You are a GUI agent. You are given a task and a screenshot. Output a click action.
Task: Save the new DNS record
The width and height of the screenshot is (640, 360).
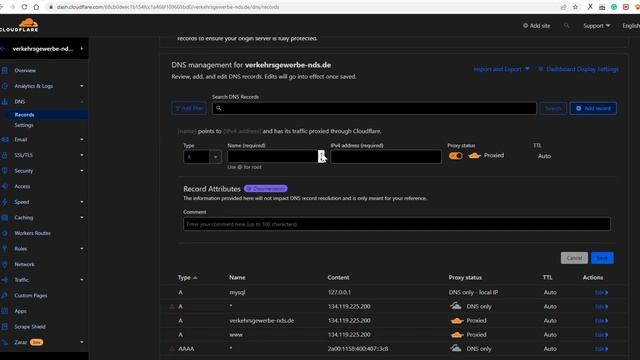click(602, 258)
